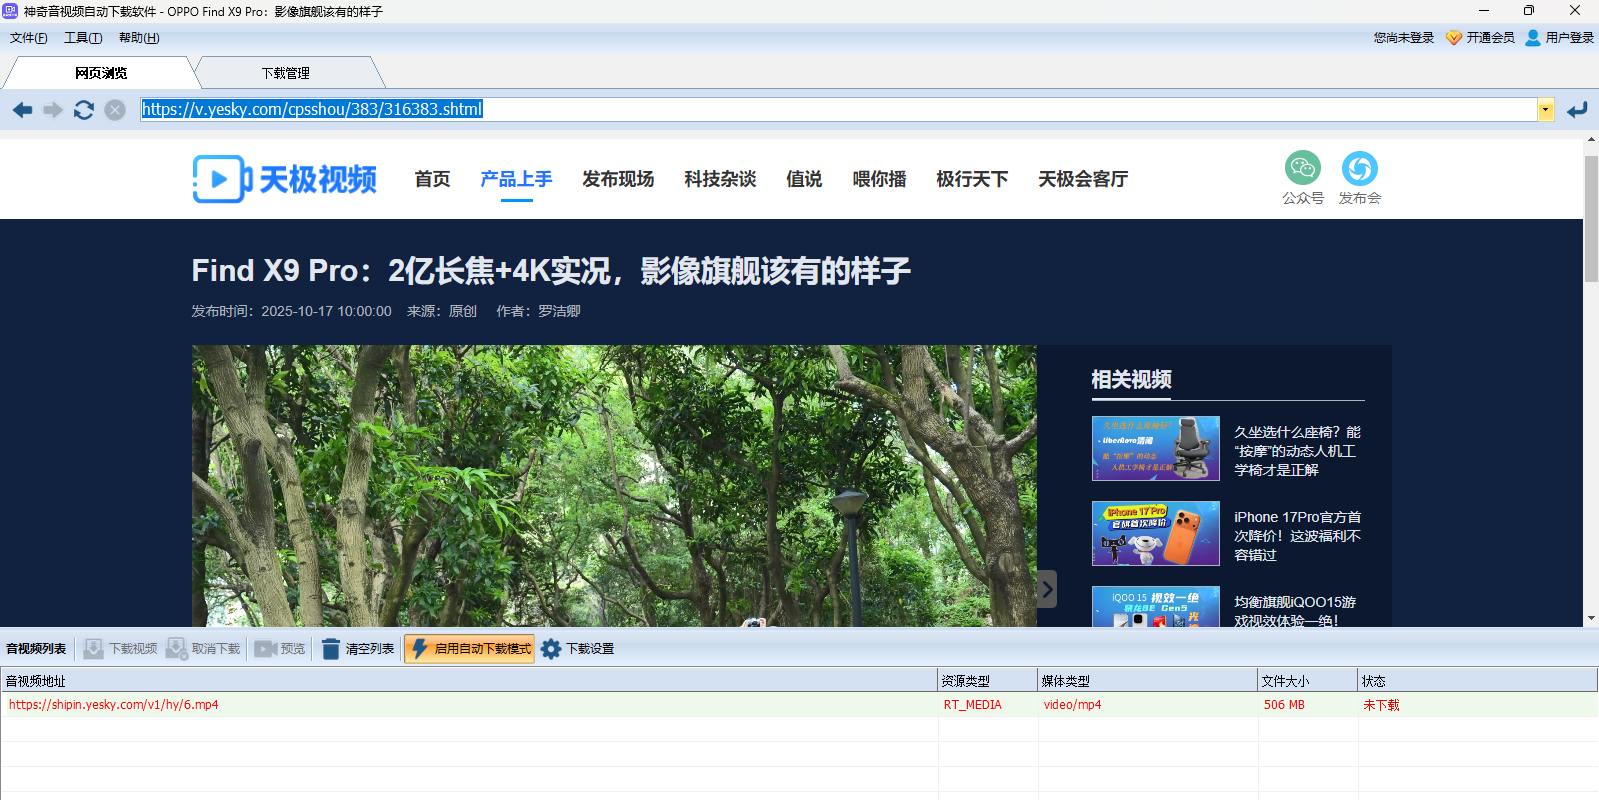The height and width of the screenshot is (800, 1599).
Task: Click the browser back arrow icon
Action: 22,110
